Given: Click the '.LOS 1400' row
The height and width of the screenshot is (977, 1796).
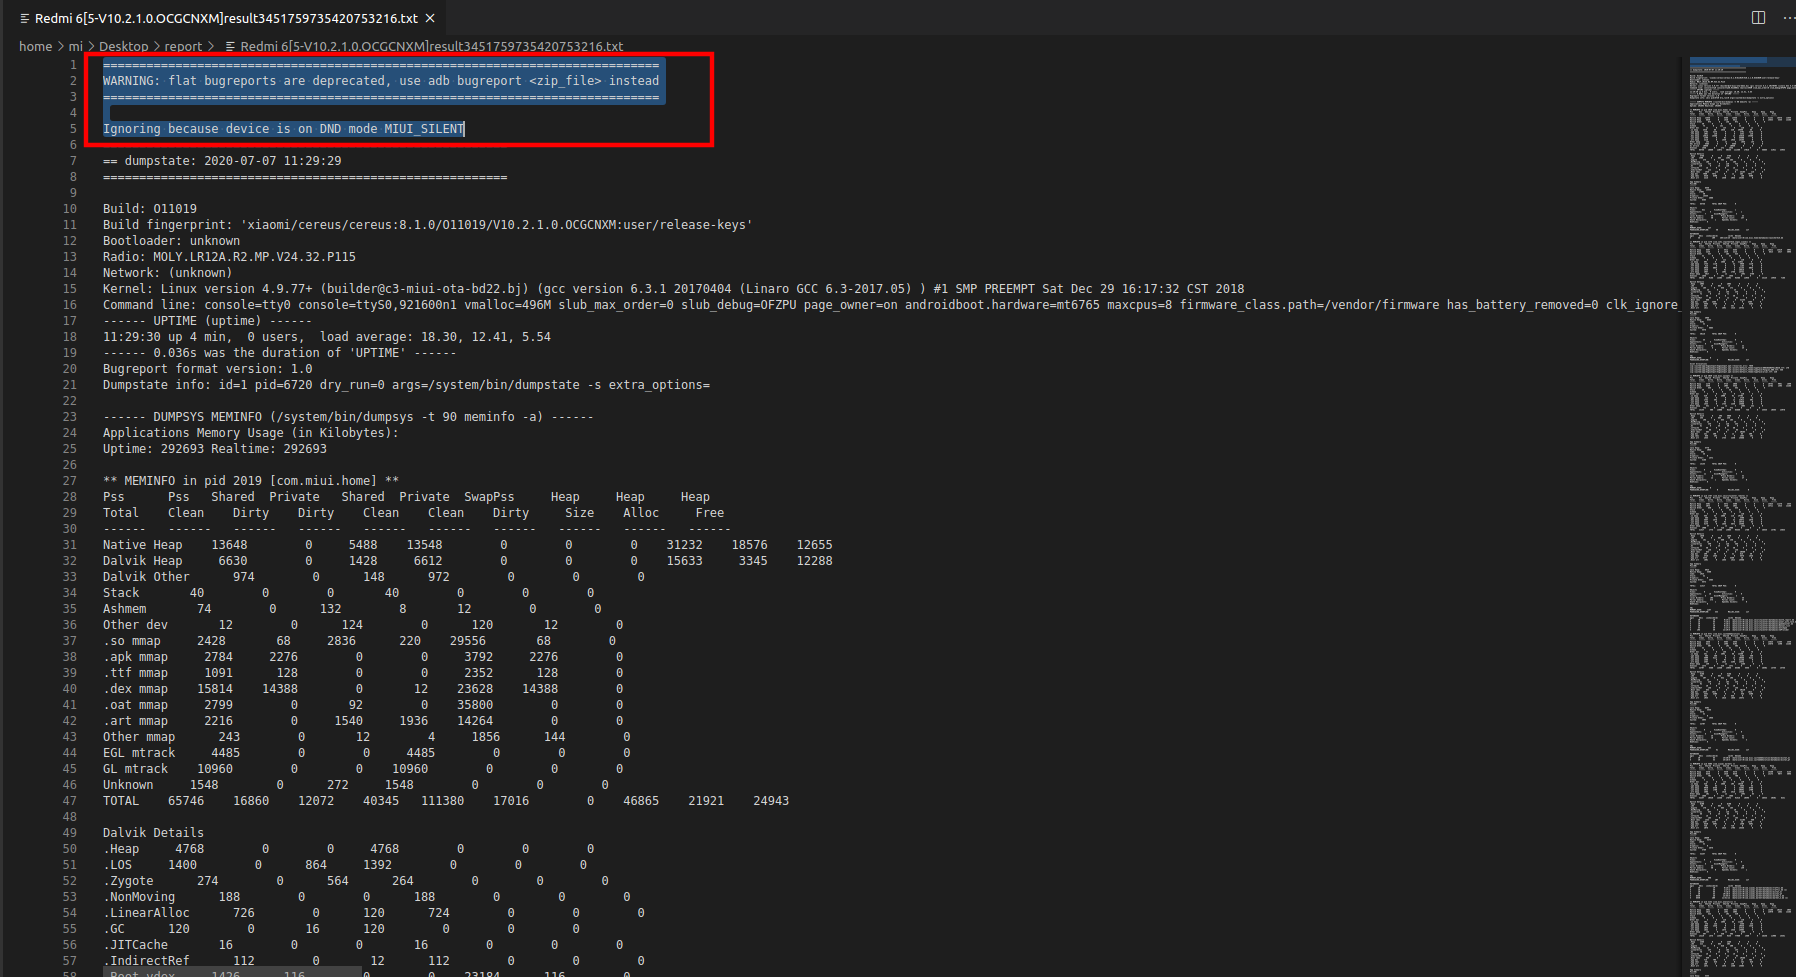Looking at the screenshot, I should click(345, 865).
